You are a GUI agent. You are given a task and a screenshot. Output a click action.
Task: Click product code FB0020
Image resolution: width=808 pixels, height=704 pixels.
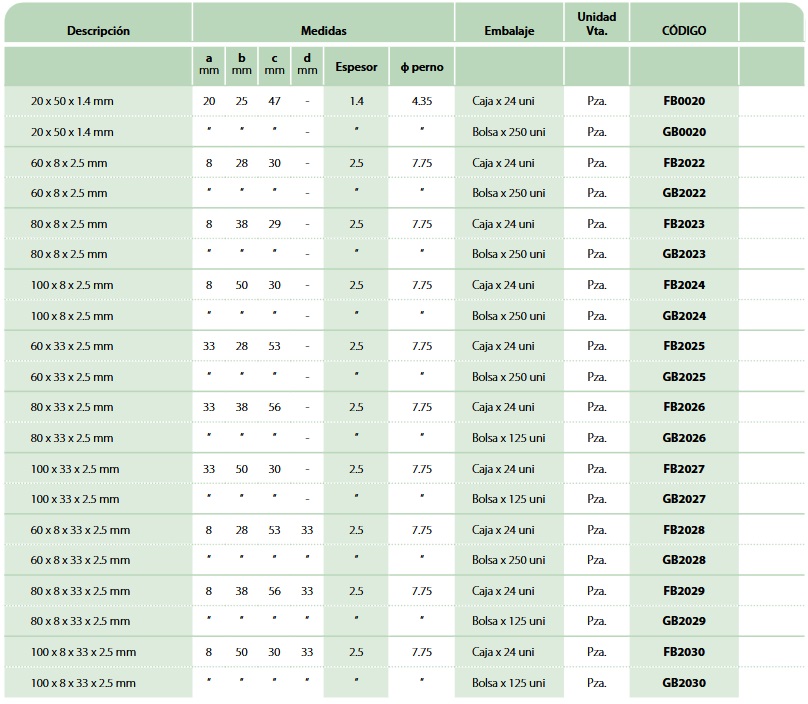pyautogui.click(x=684, y=101)
